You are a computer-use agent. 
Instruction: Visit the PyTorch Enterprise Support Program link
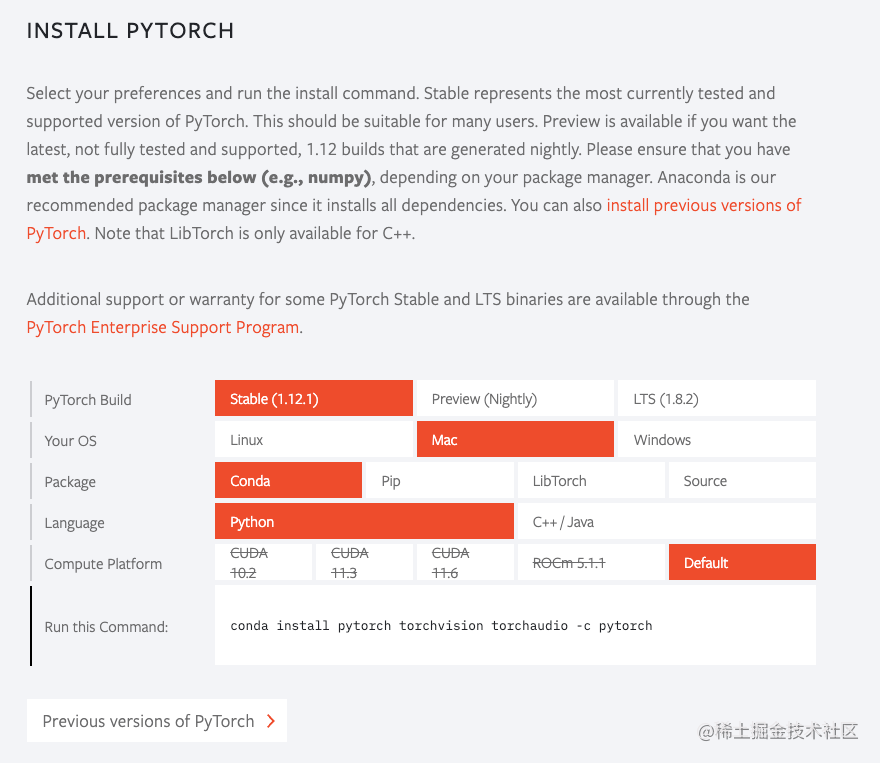coord(162,327)
